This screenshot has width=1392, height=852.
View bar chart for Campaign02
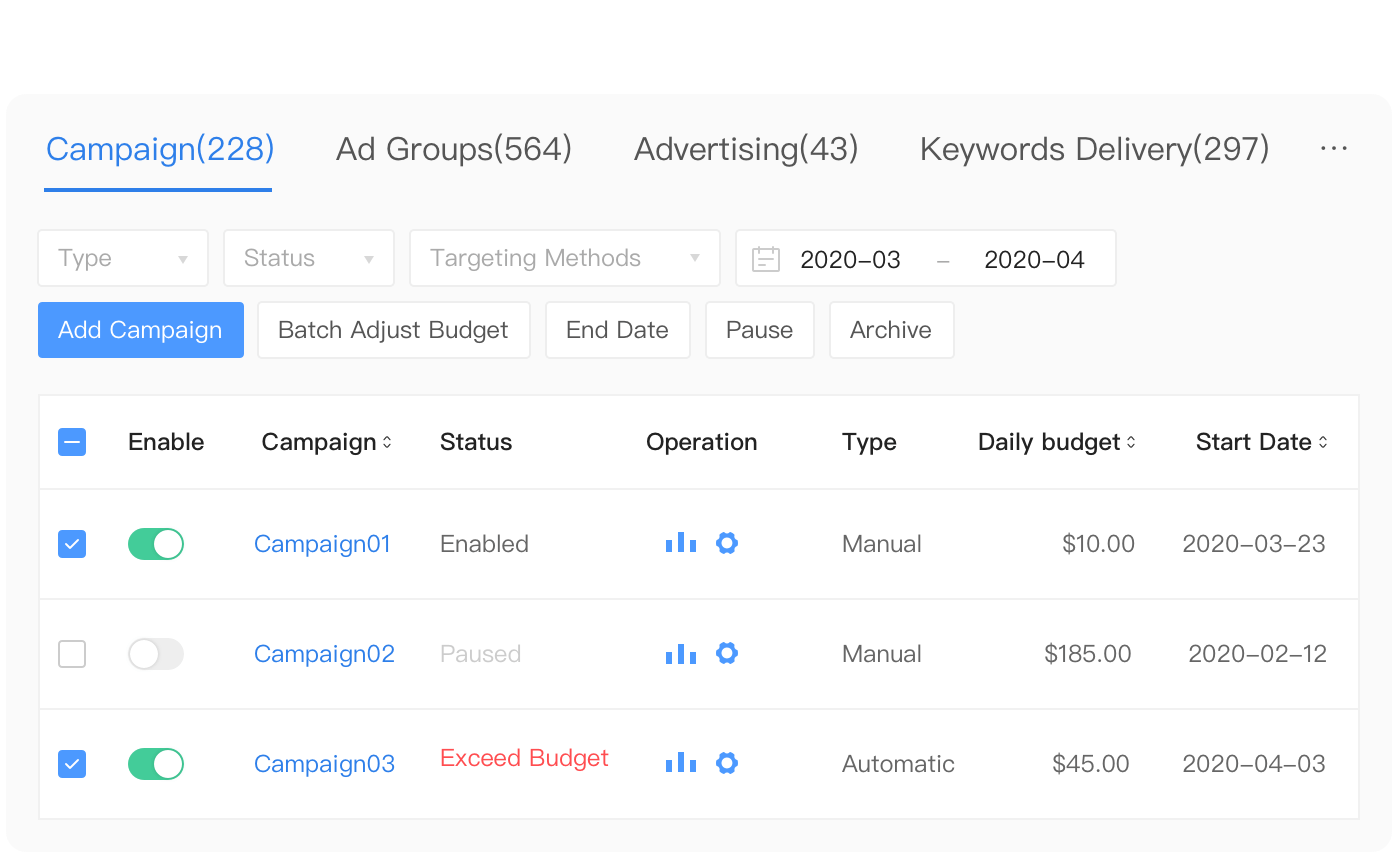(x=681, y=654)
